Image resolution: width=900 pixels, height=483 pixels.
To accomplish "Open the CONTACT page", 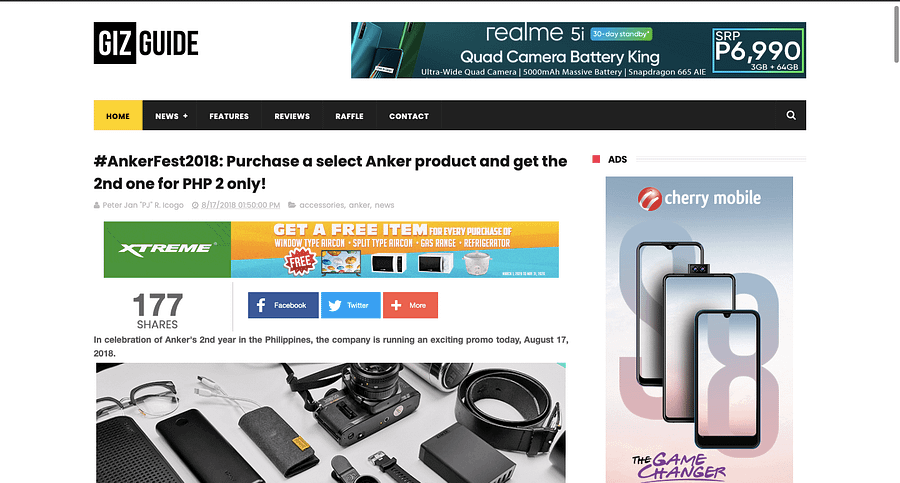I will click(409, 115).
